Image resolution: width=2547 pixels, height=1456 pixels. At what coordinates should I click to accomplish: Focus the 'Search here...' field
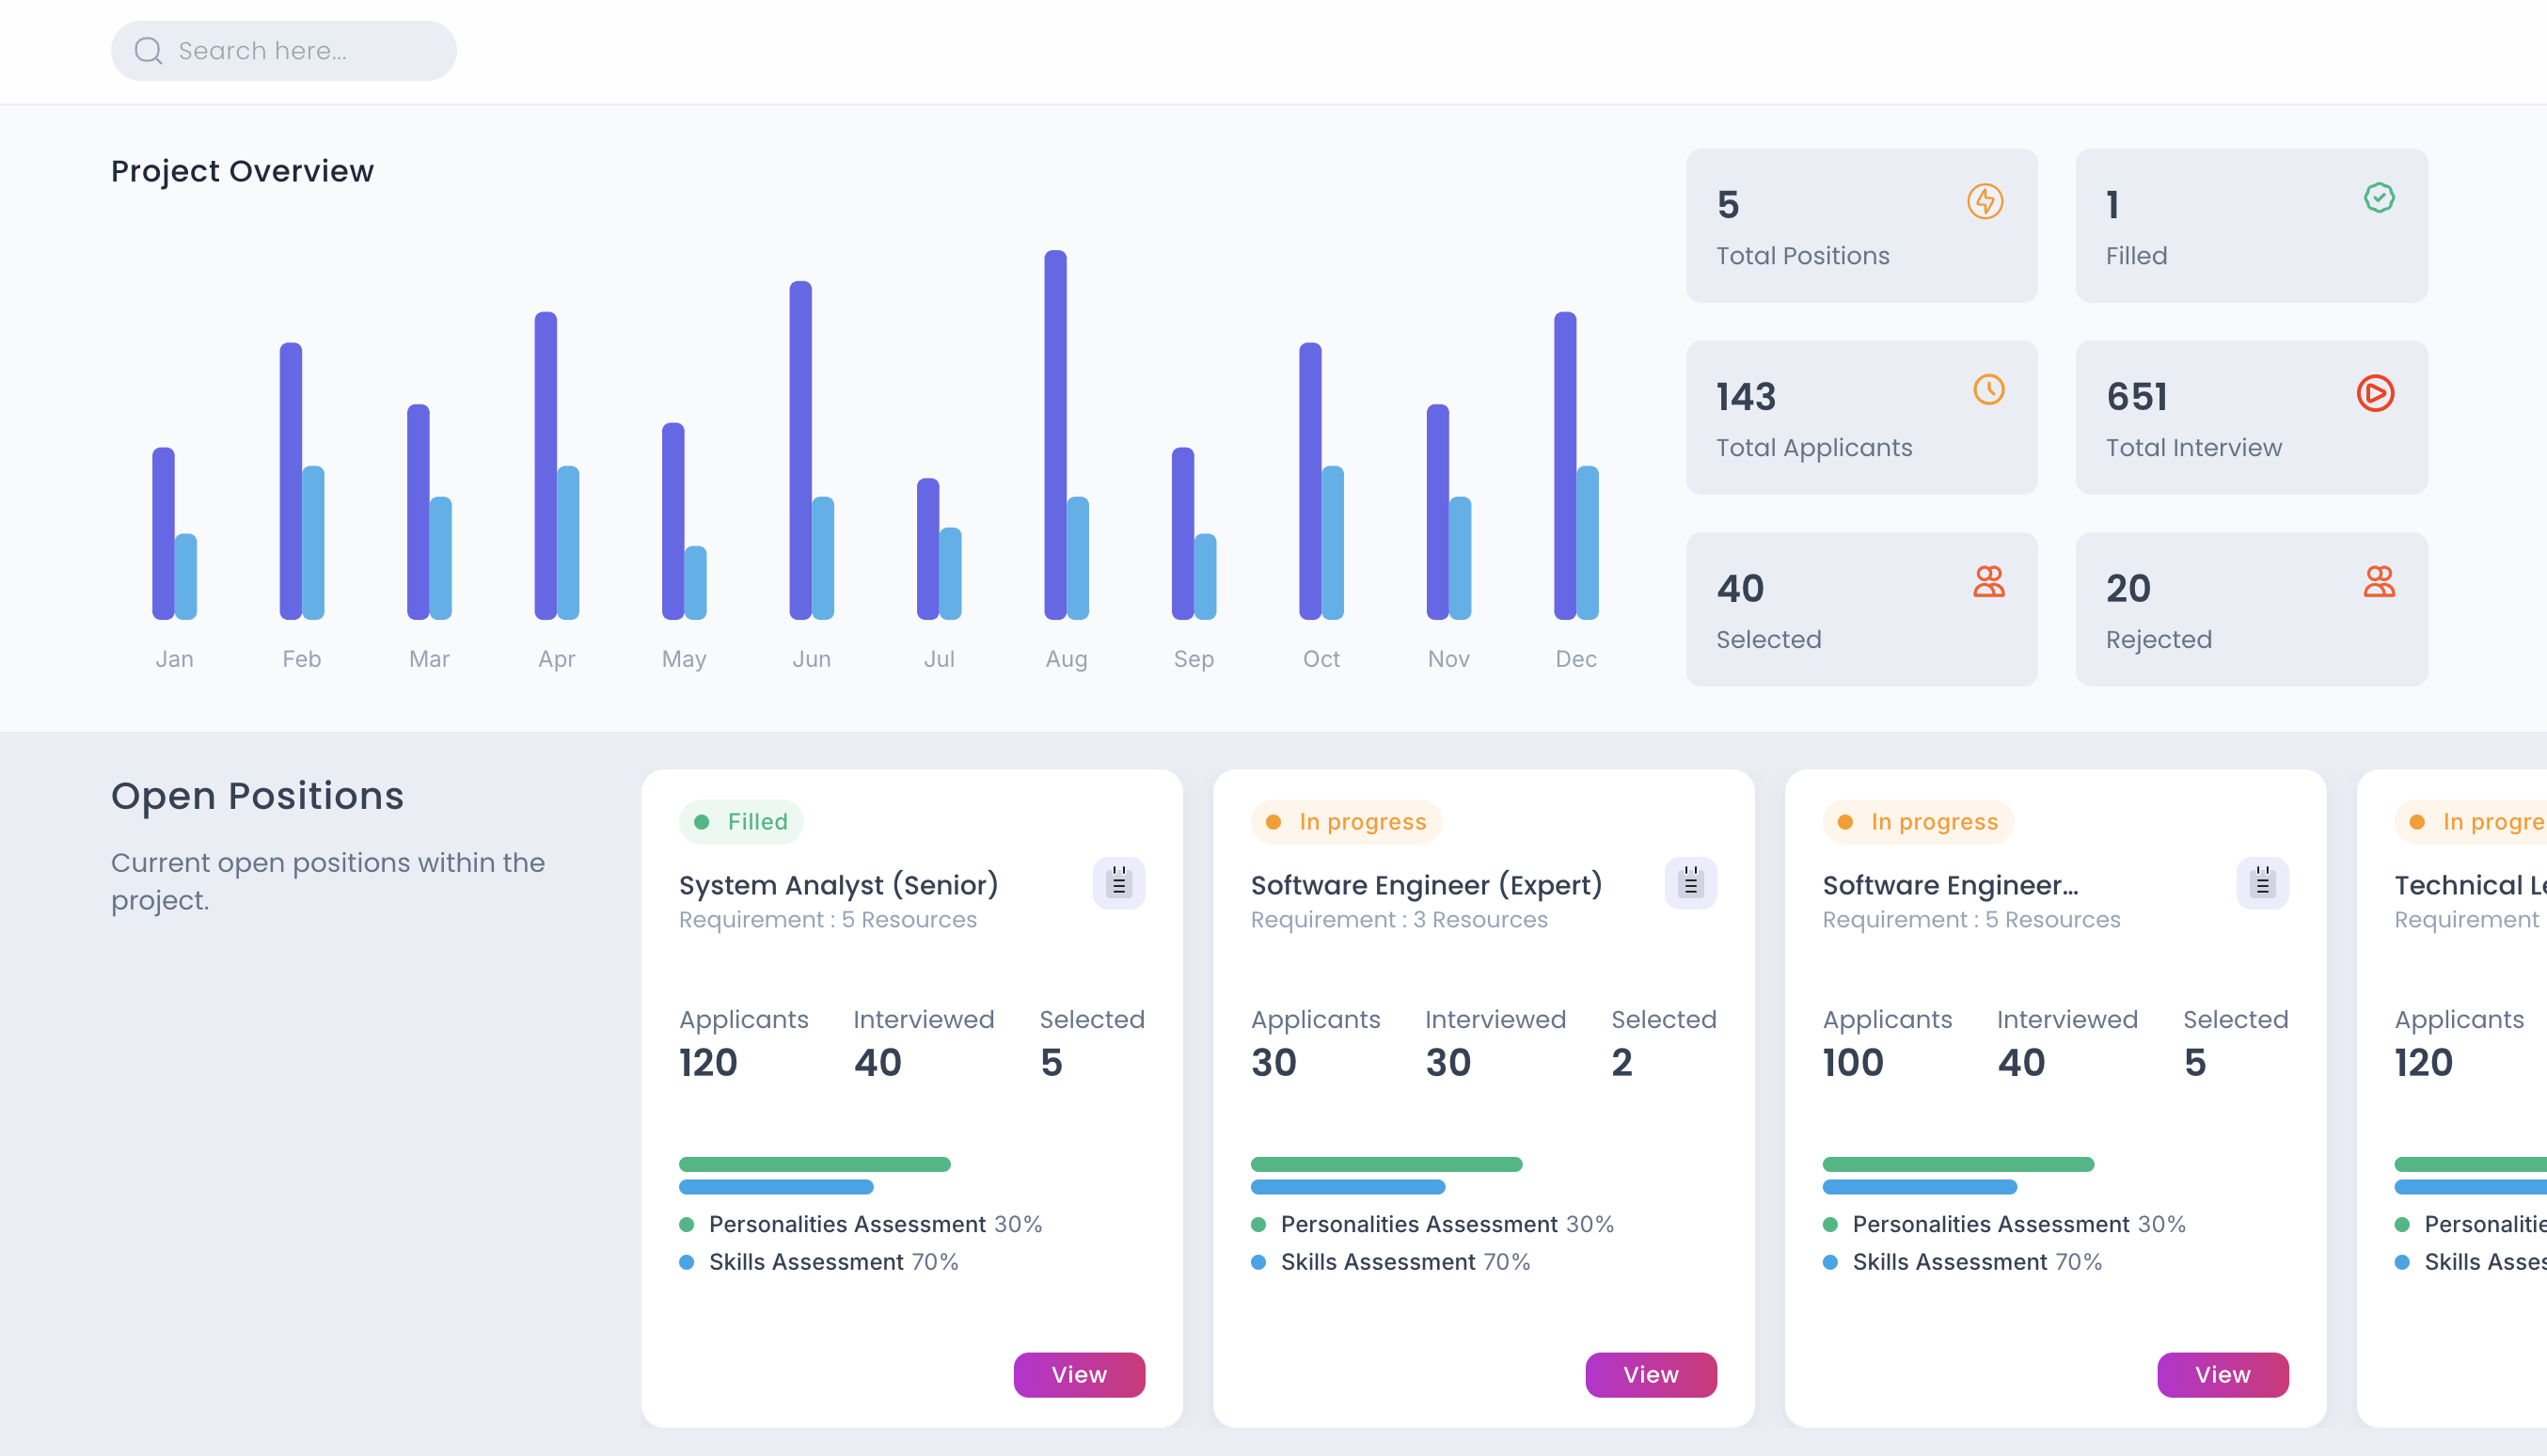click(x=284, y=51)
